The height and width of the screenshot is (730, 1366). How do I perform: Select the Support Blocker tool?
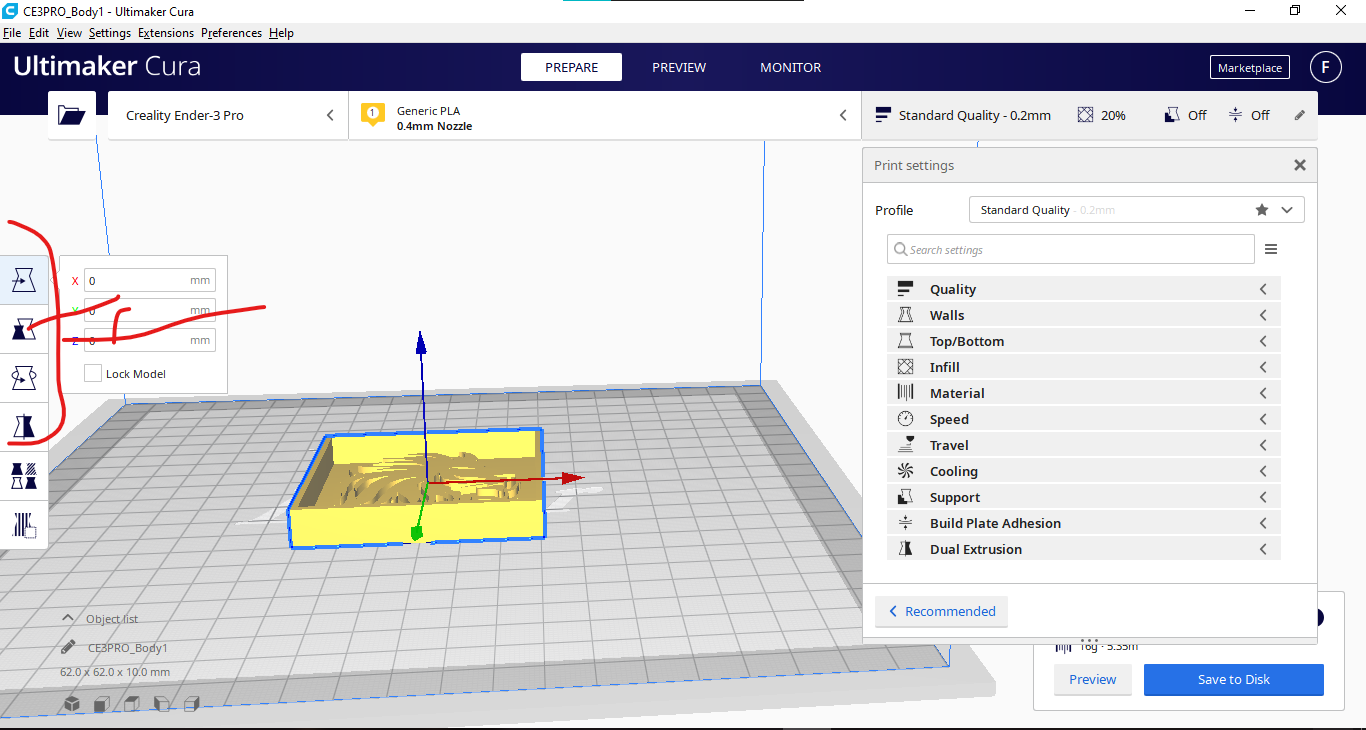[23, 524]
